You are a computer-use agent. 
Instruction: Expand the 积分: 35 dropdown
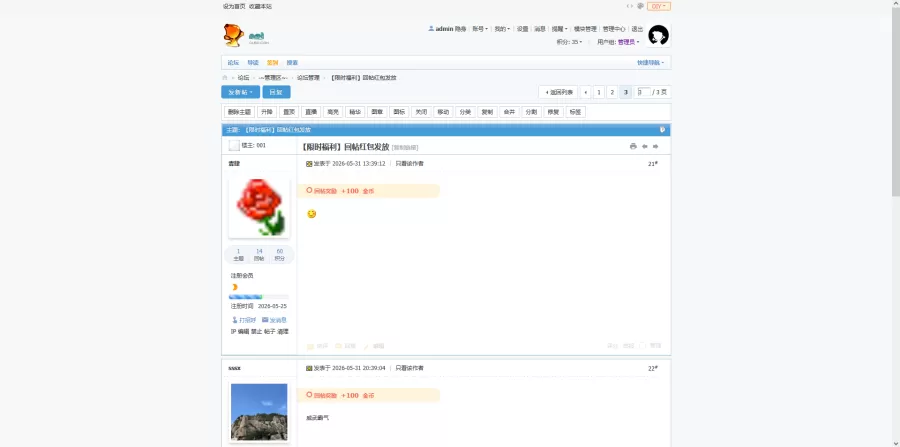click(x=569, y=42)
